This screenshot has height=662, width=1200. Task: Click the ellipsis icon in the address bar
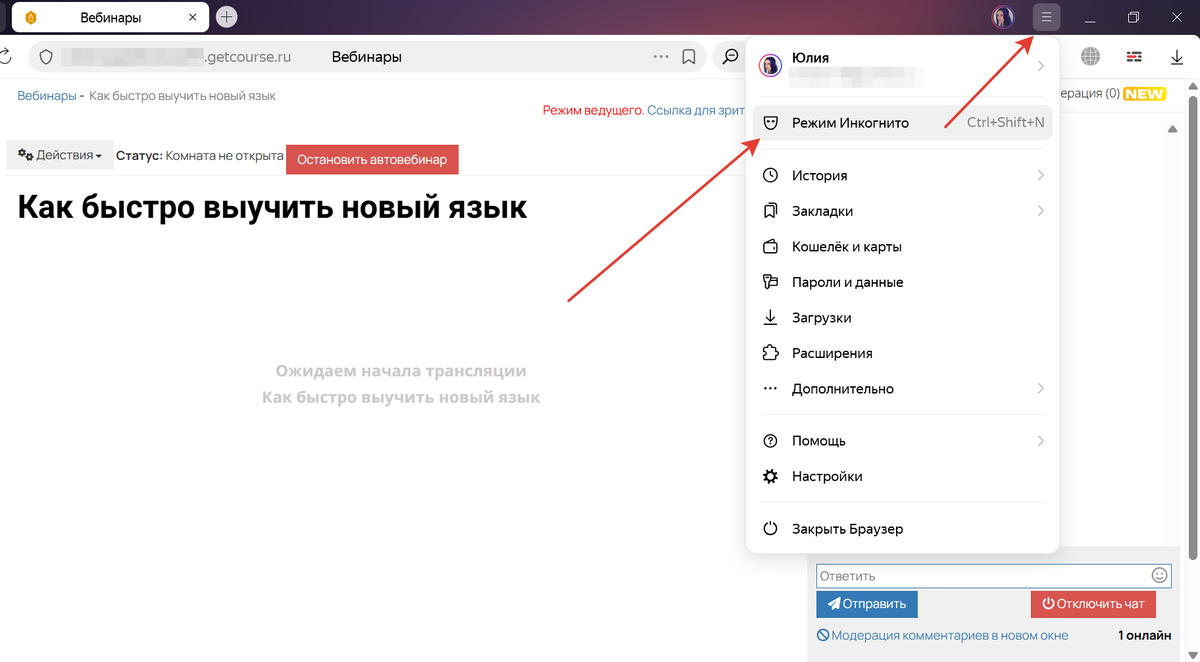coord(660,57)
